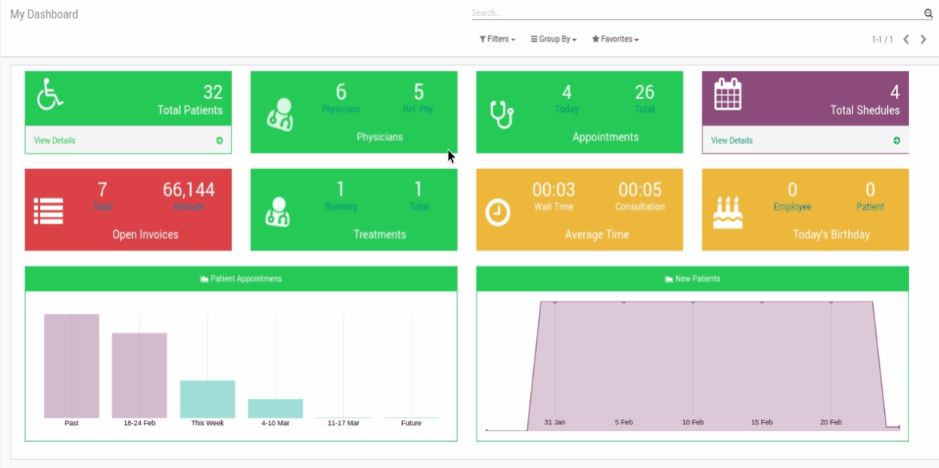Click the 00:03 Wait Time value
Screen dimensions: 939x468
[554, 189]
